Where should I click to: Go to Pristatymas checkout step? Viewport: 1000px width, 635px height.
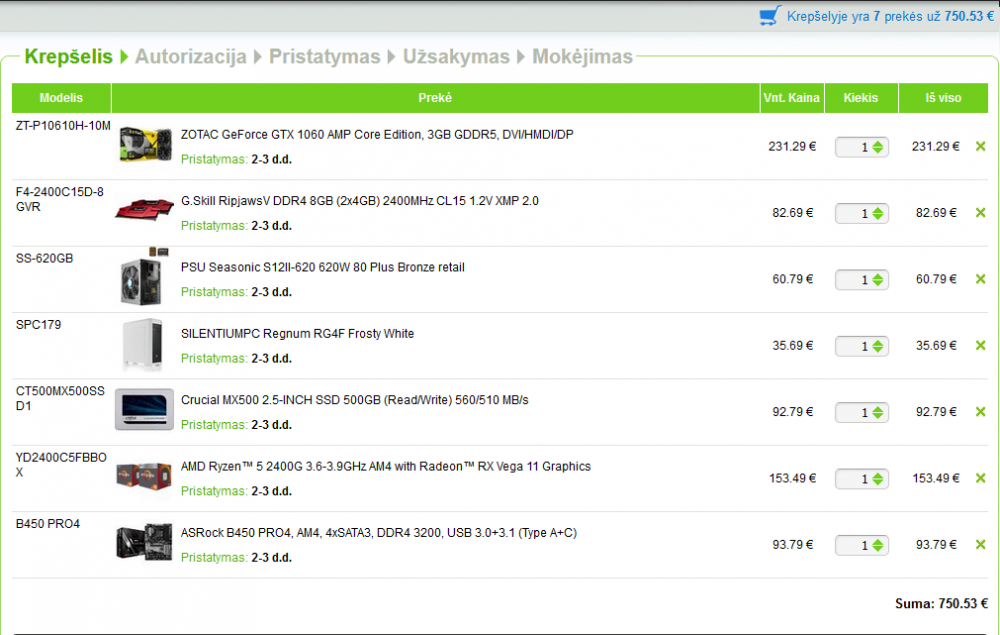[x=325, y=57]
